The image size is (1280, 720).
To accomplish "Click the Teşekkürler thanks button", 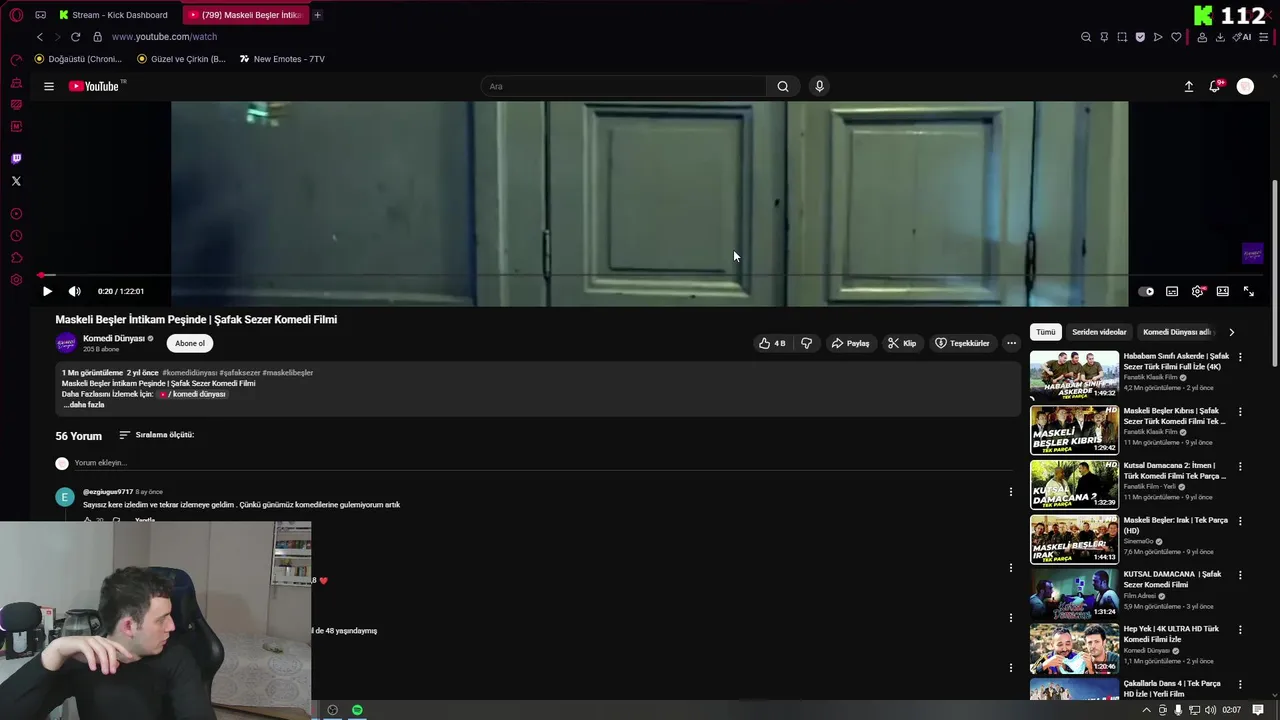I will tap(962, 343).
